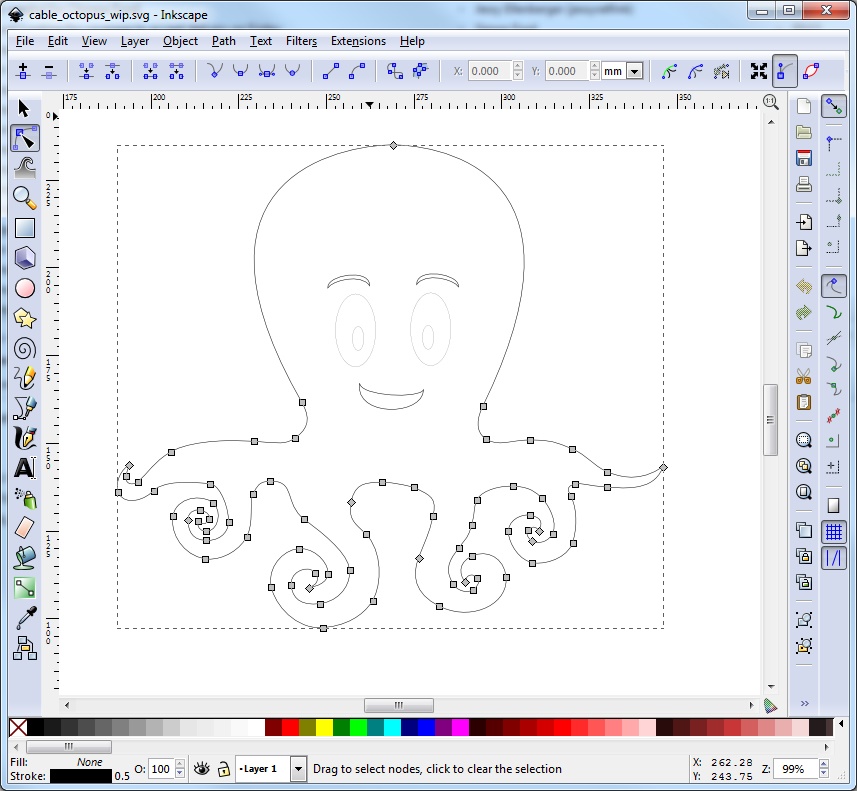The width and height of the screenshot is (857, 791).
Task: Insert new nodes into the selected path
Action: pos(22,71)
